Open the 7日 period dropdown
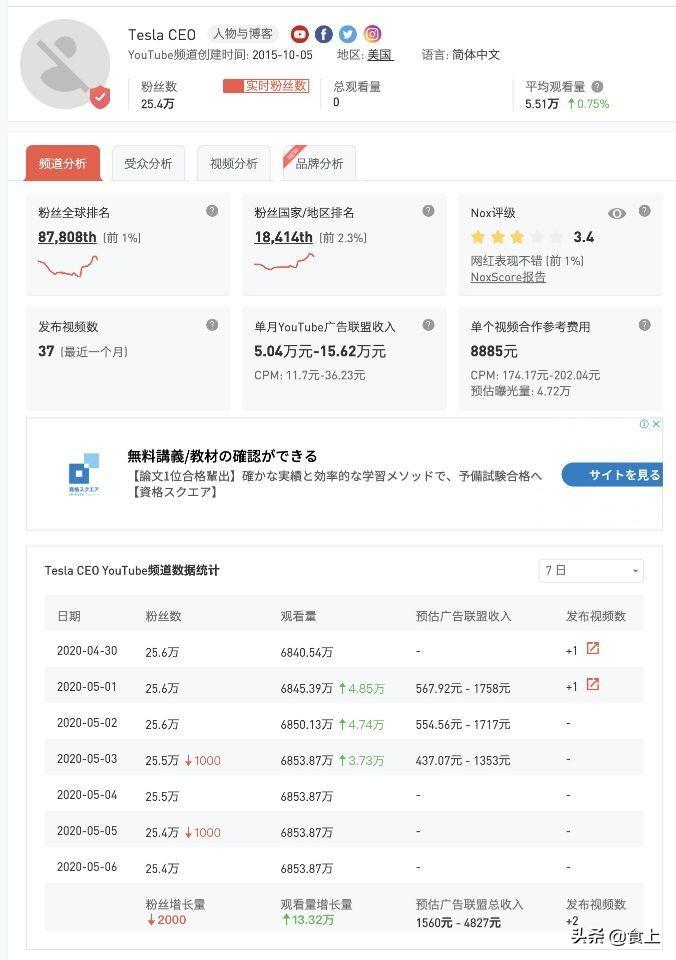Screen dimensions: 676x960 (x=591, y=571)
